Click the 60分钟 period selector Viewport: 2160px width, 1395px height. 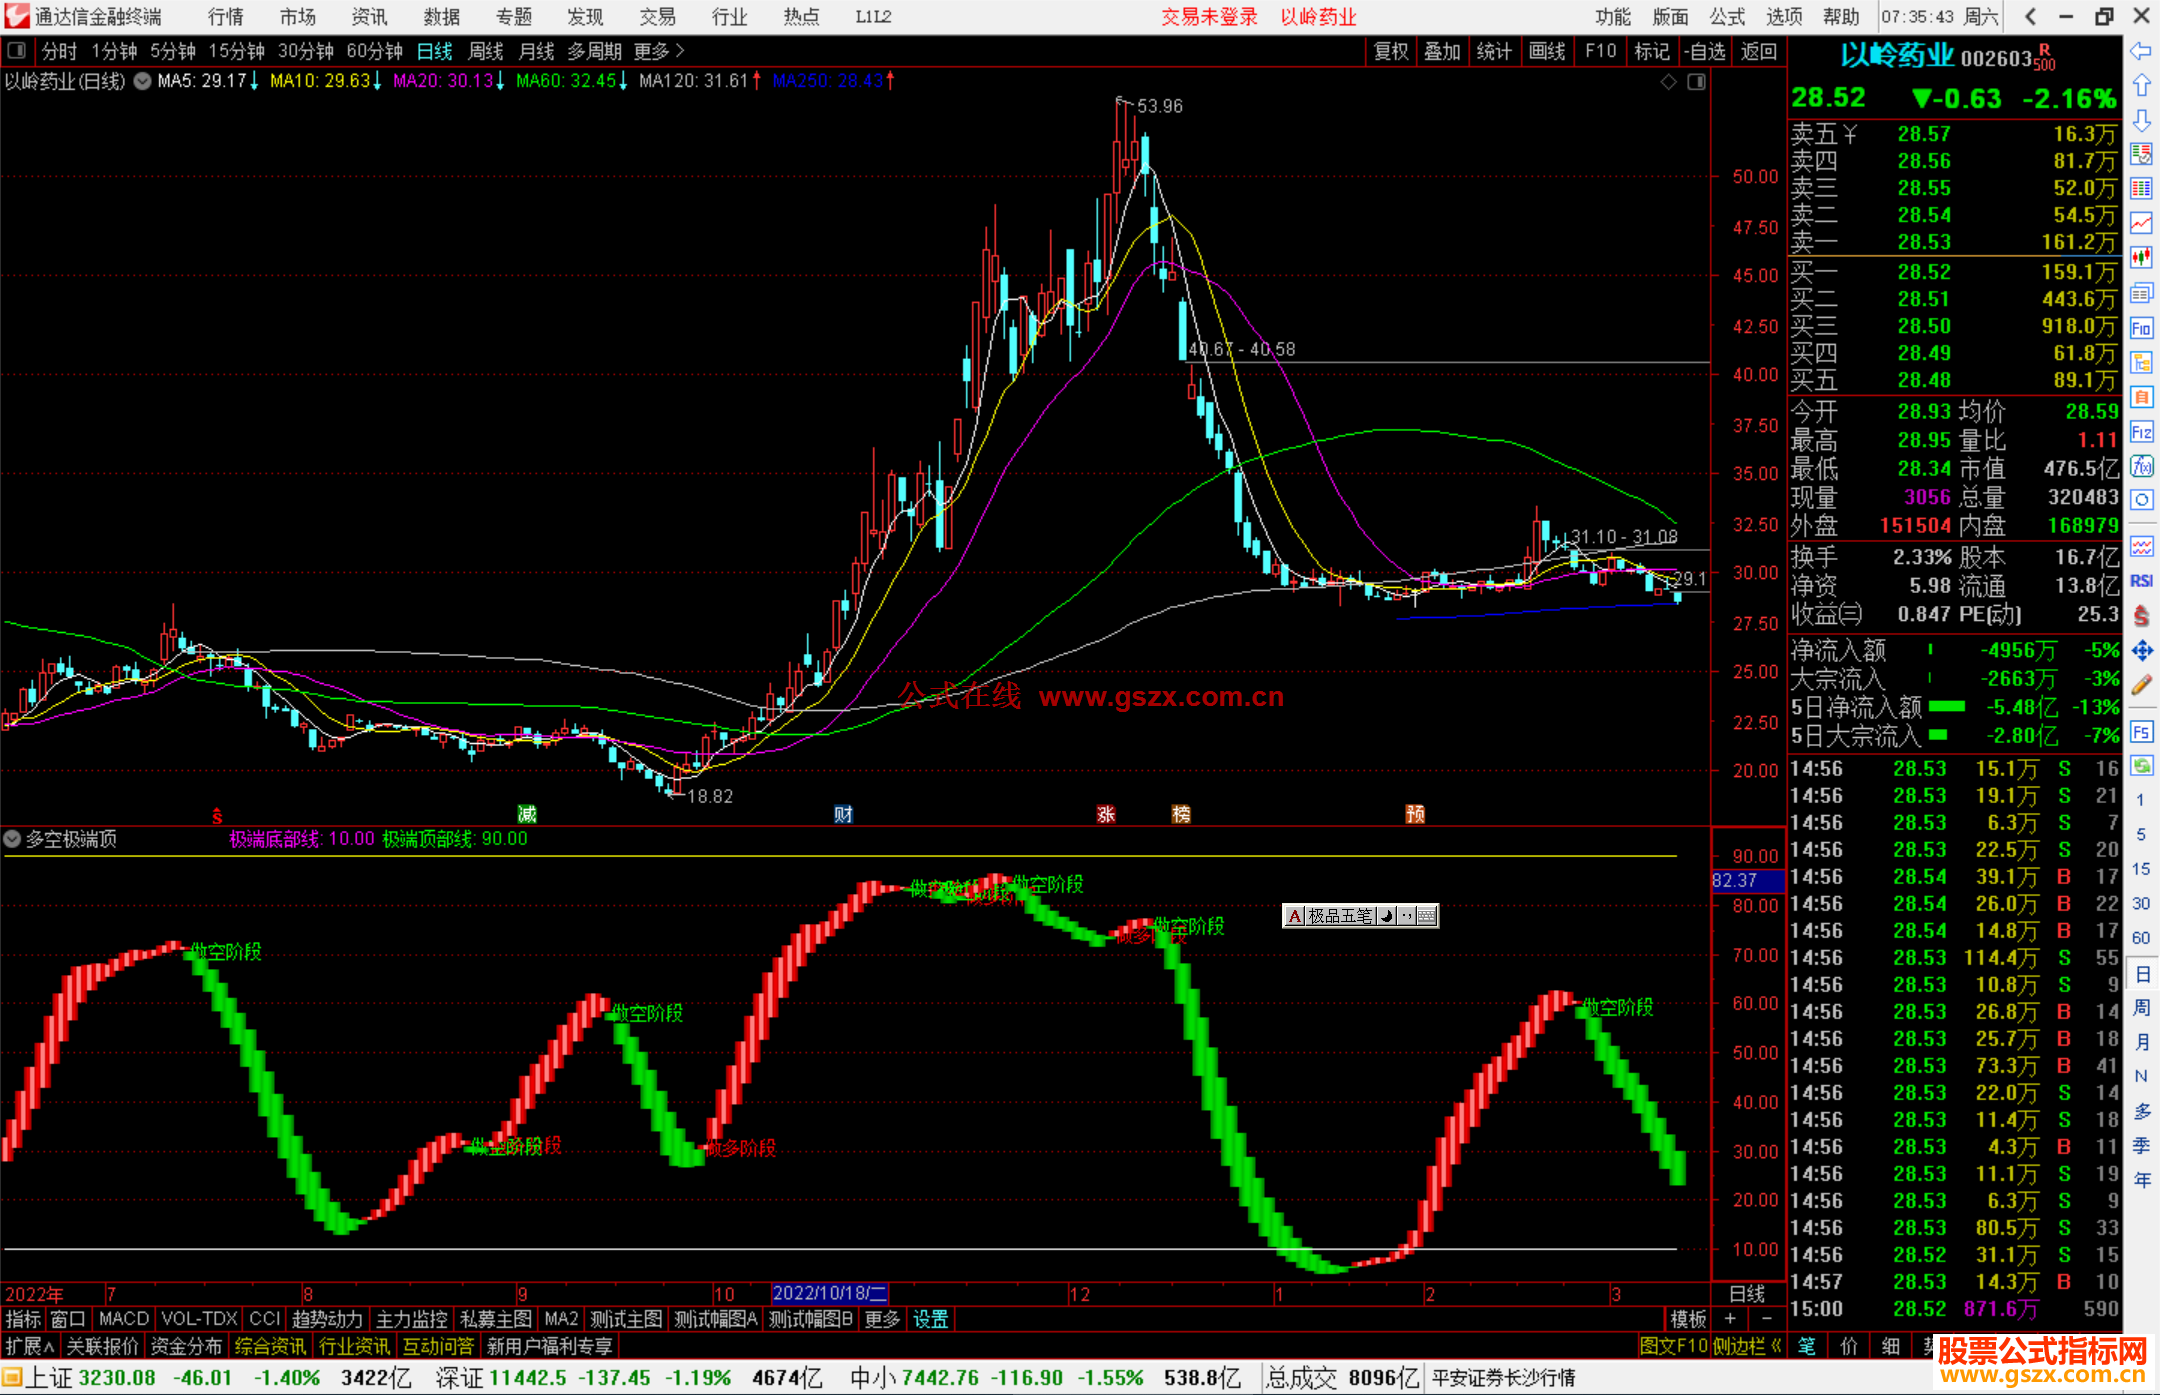pyautogui.click(x=374, y=51)
